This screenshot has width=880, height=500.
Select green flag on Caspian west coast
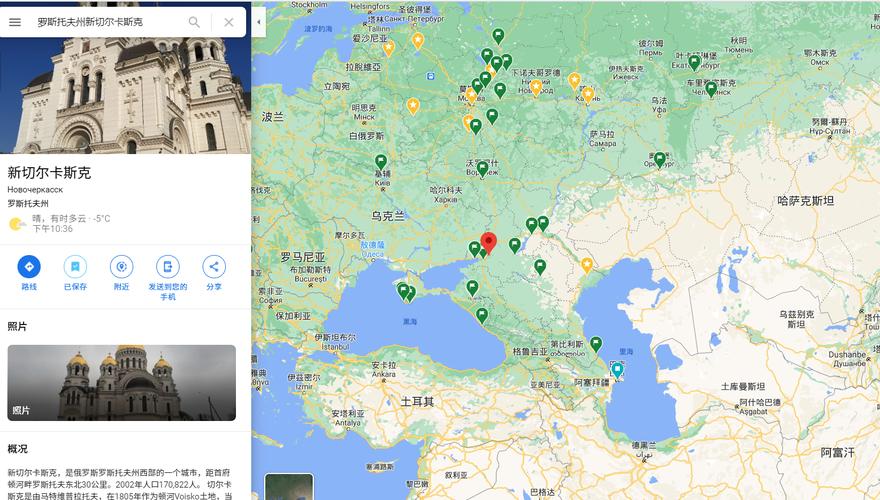596,343
